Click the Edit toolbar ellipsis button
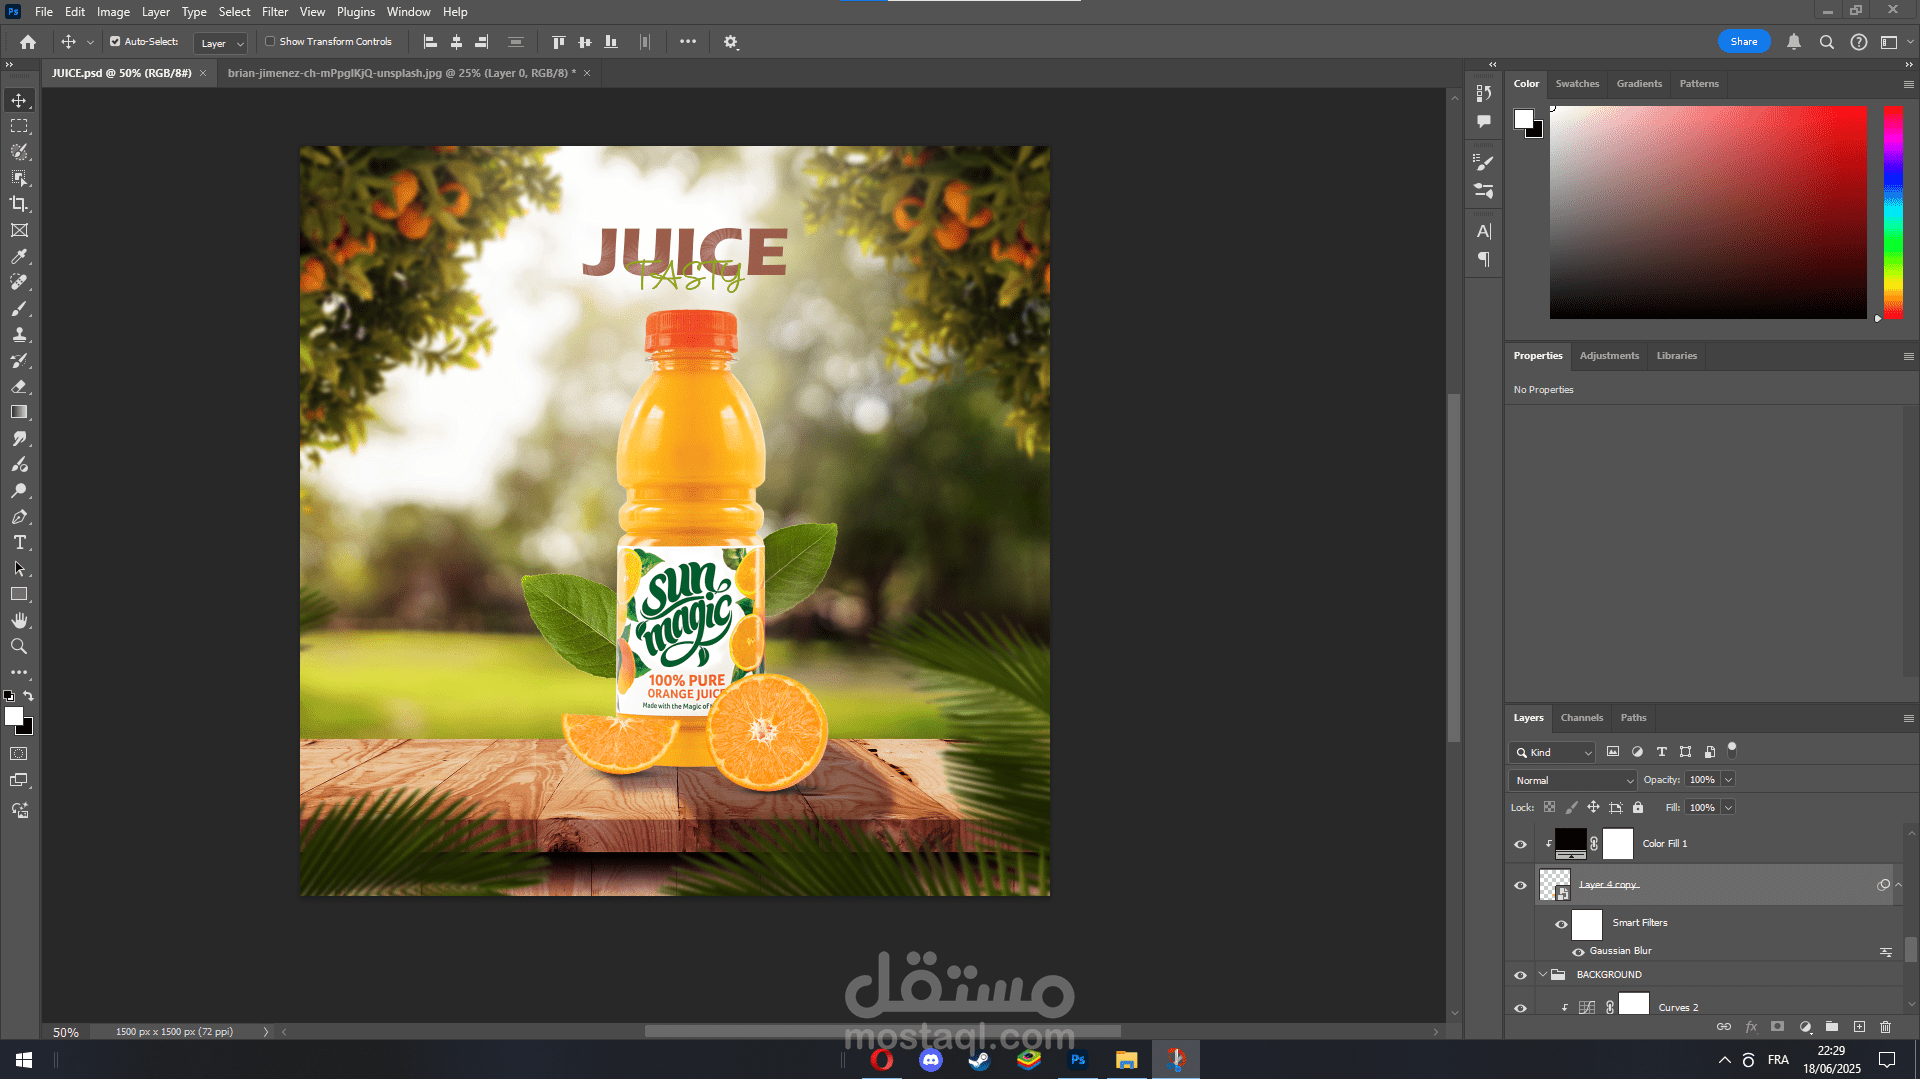Screen dimensions: 1920x1079 (19, 672)
